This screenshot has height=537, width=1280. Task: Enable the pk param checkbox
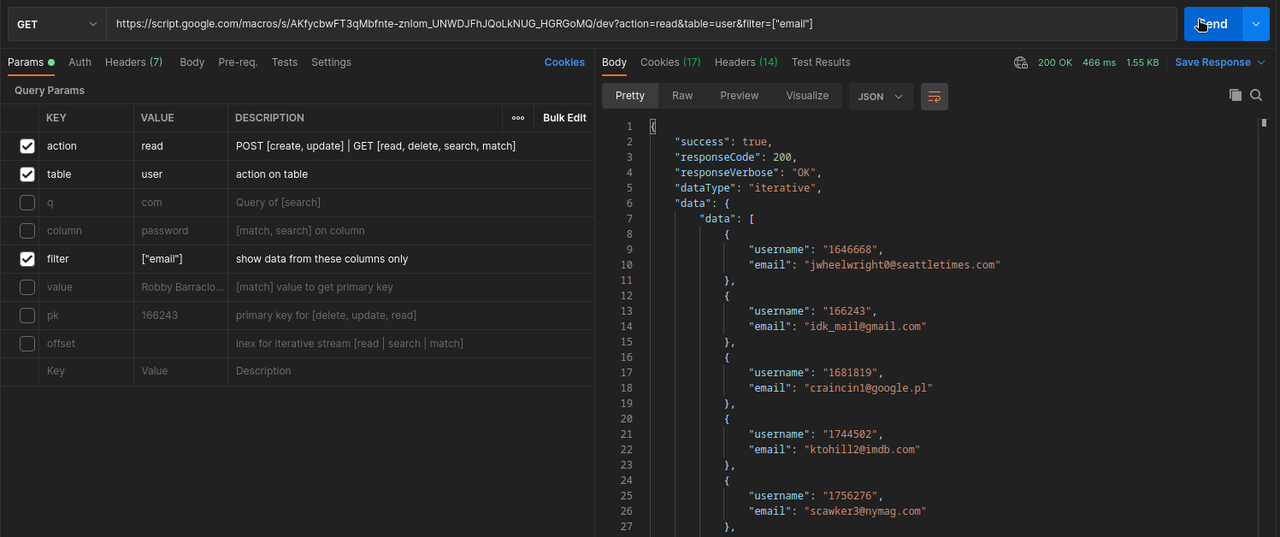[27, 315]
